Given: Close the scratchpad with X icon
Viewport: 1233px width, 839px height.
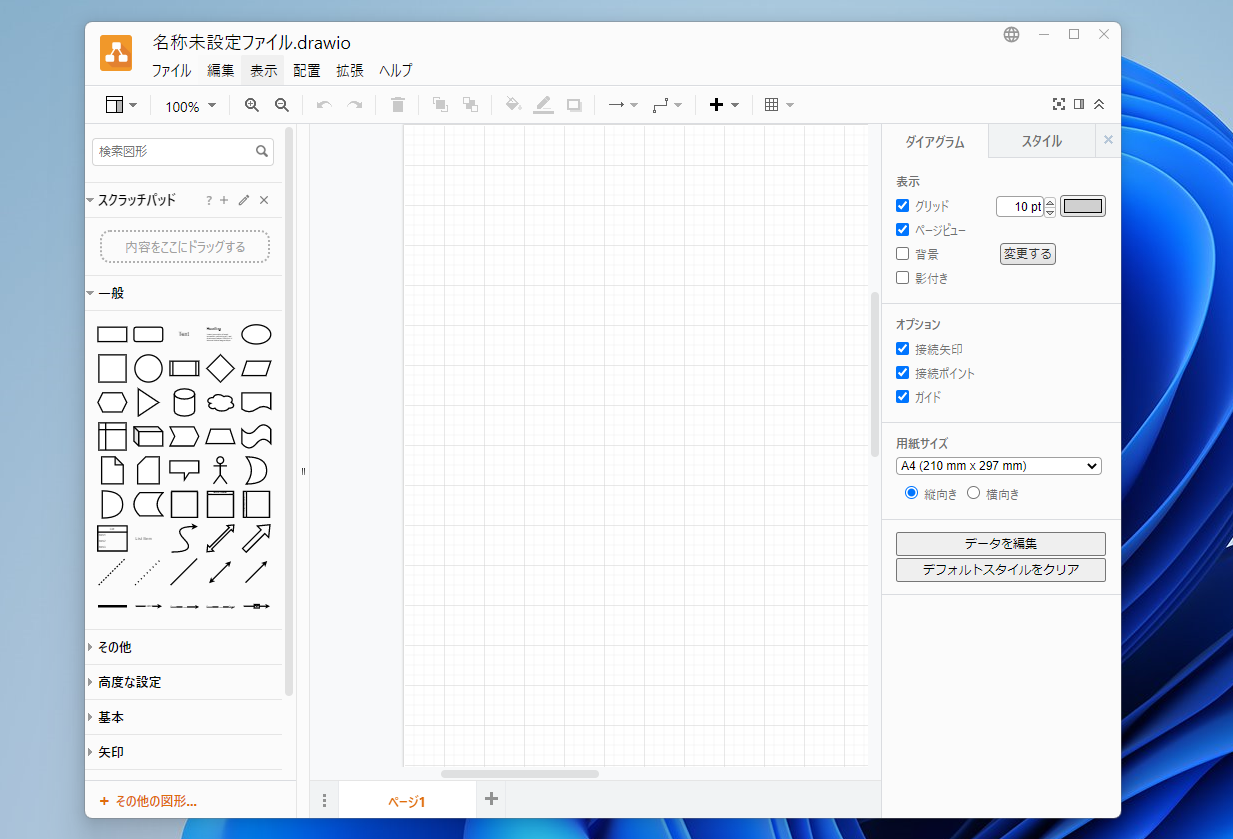Looking at the screenshot, I should click(x=264, y=200).
